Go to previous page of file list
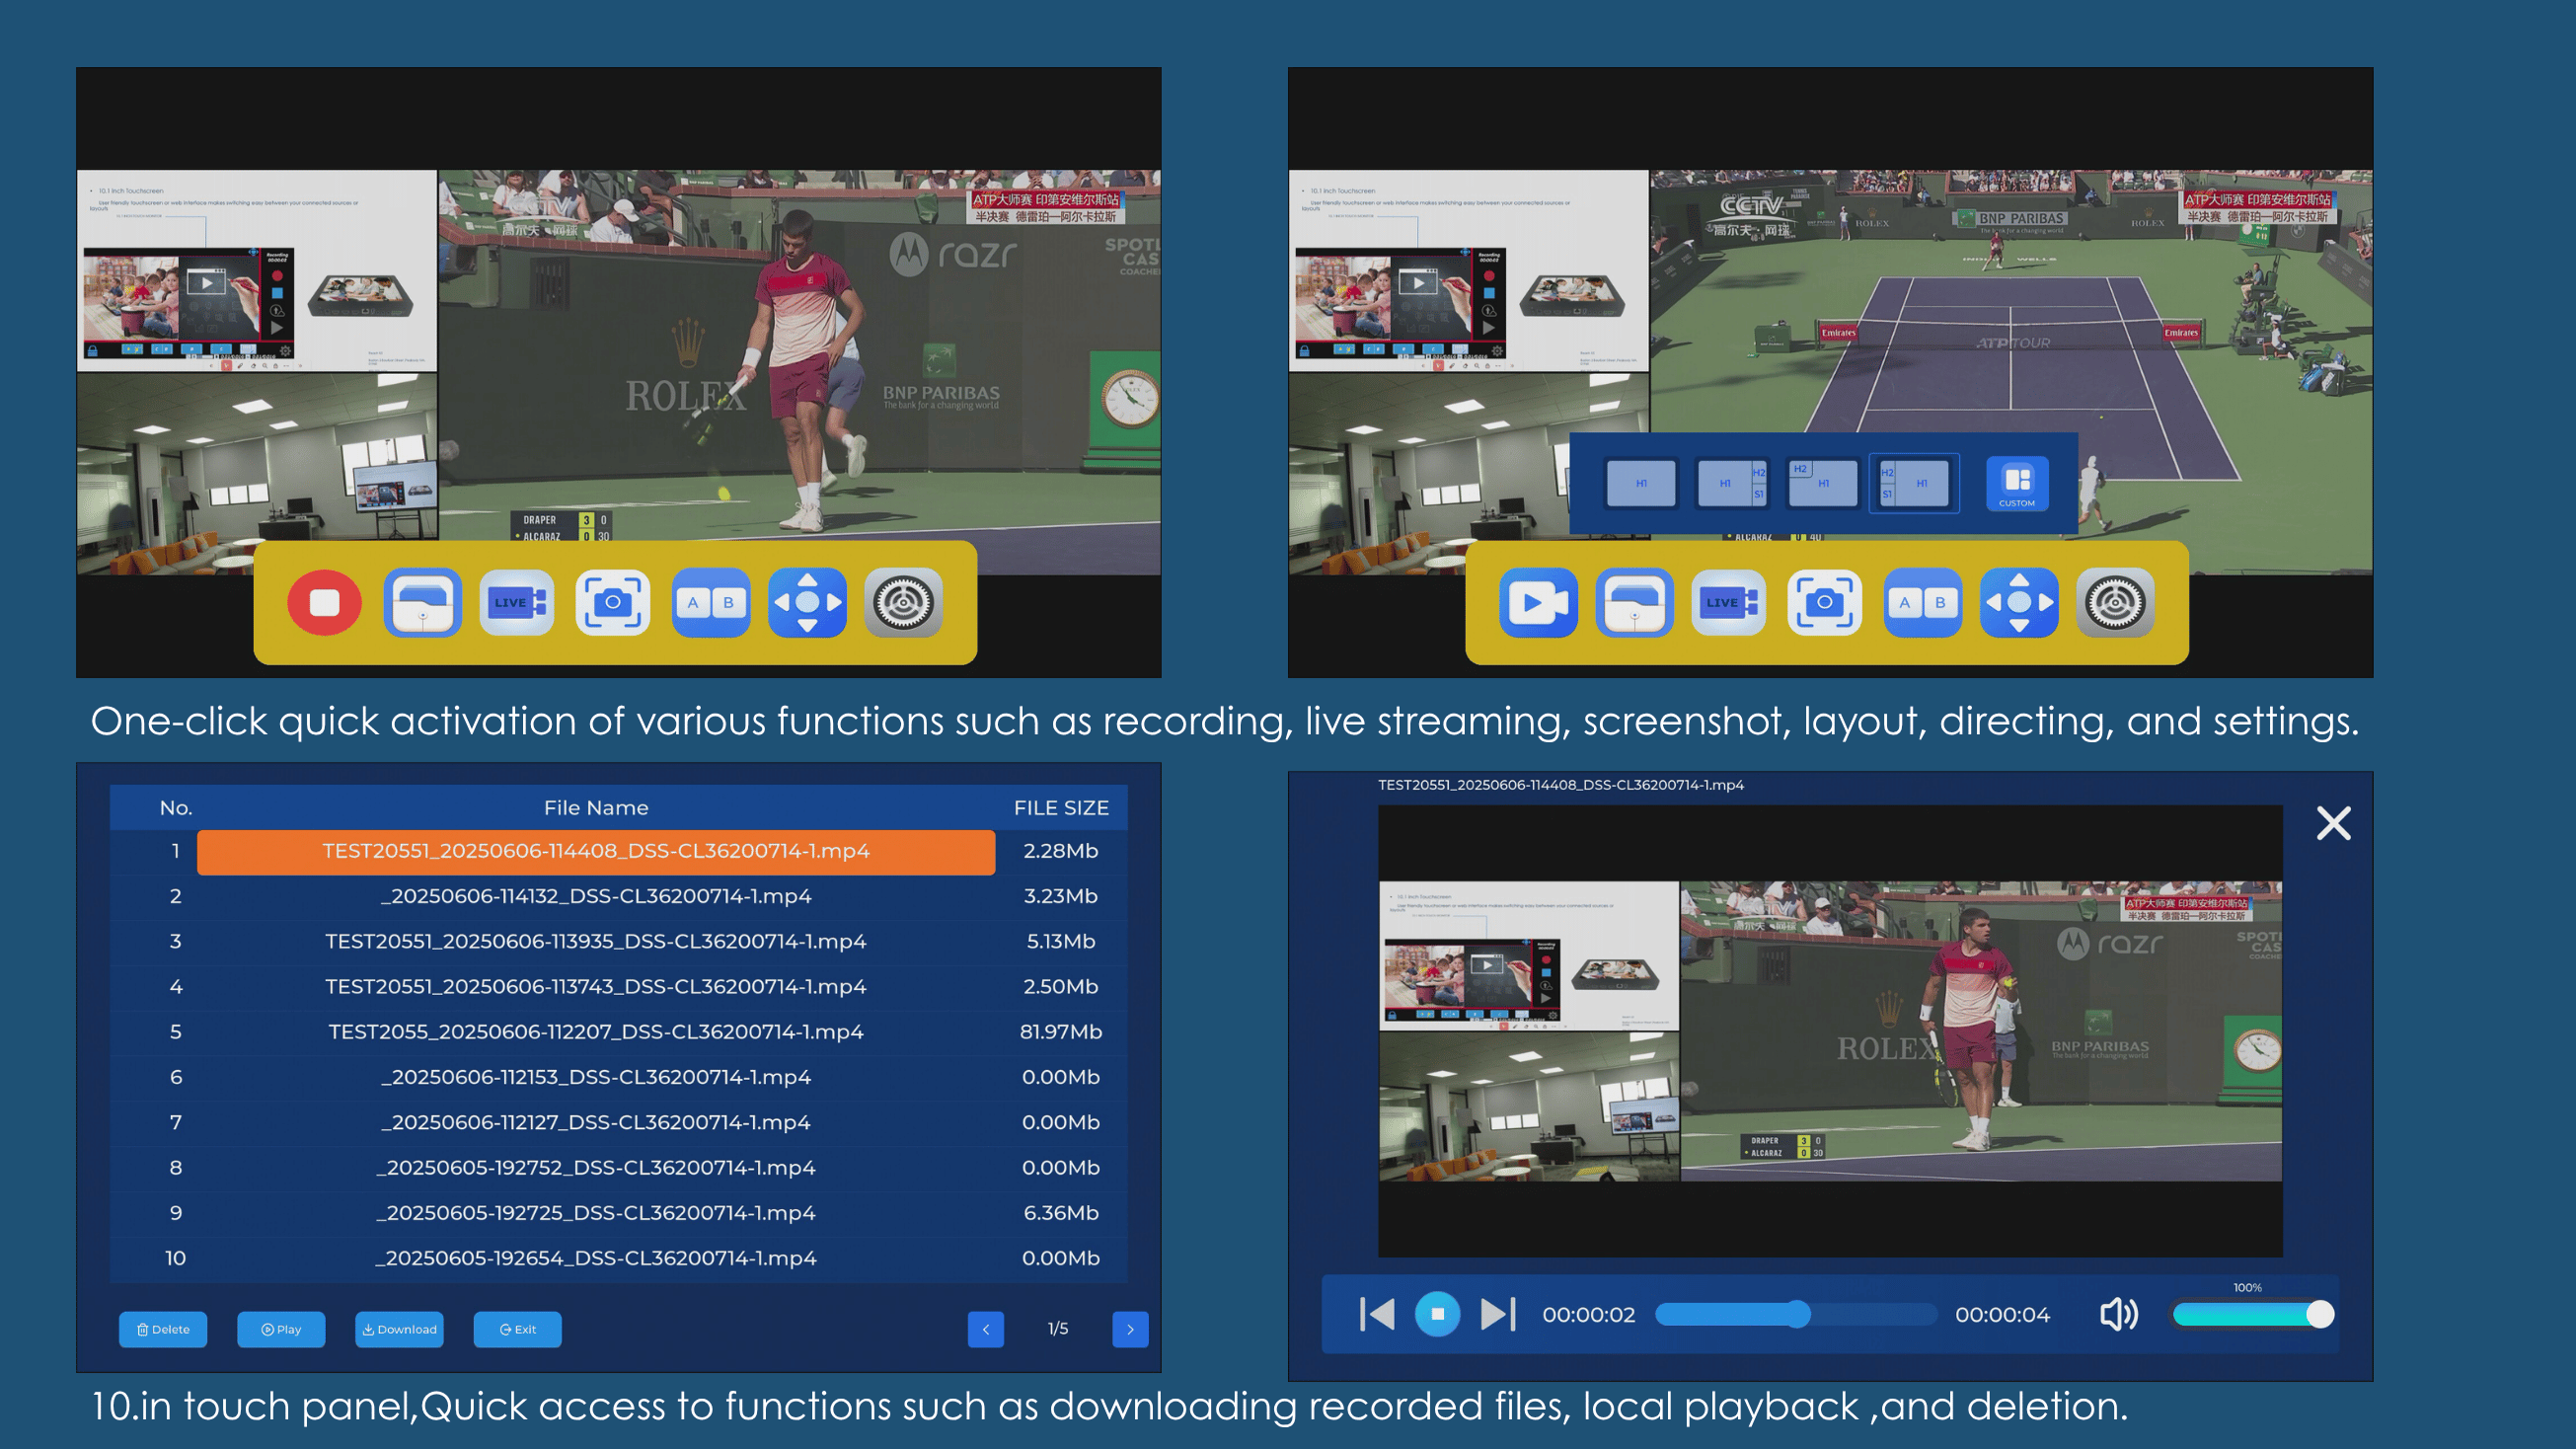 (986, 1329)
